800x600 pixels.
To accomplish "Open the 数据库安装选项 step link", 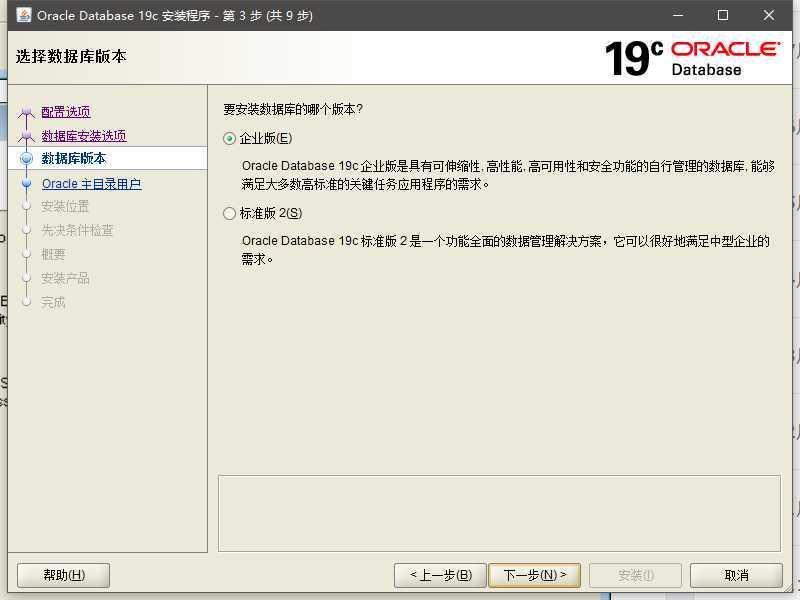I will pos(84,136).
